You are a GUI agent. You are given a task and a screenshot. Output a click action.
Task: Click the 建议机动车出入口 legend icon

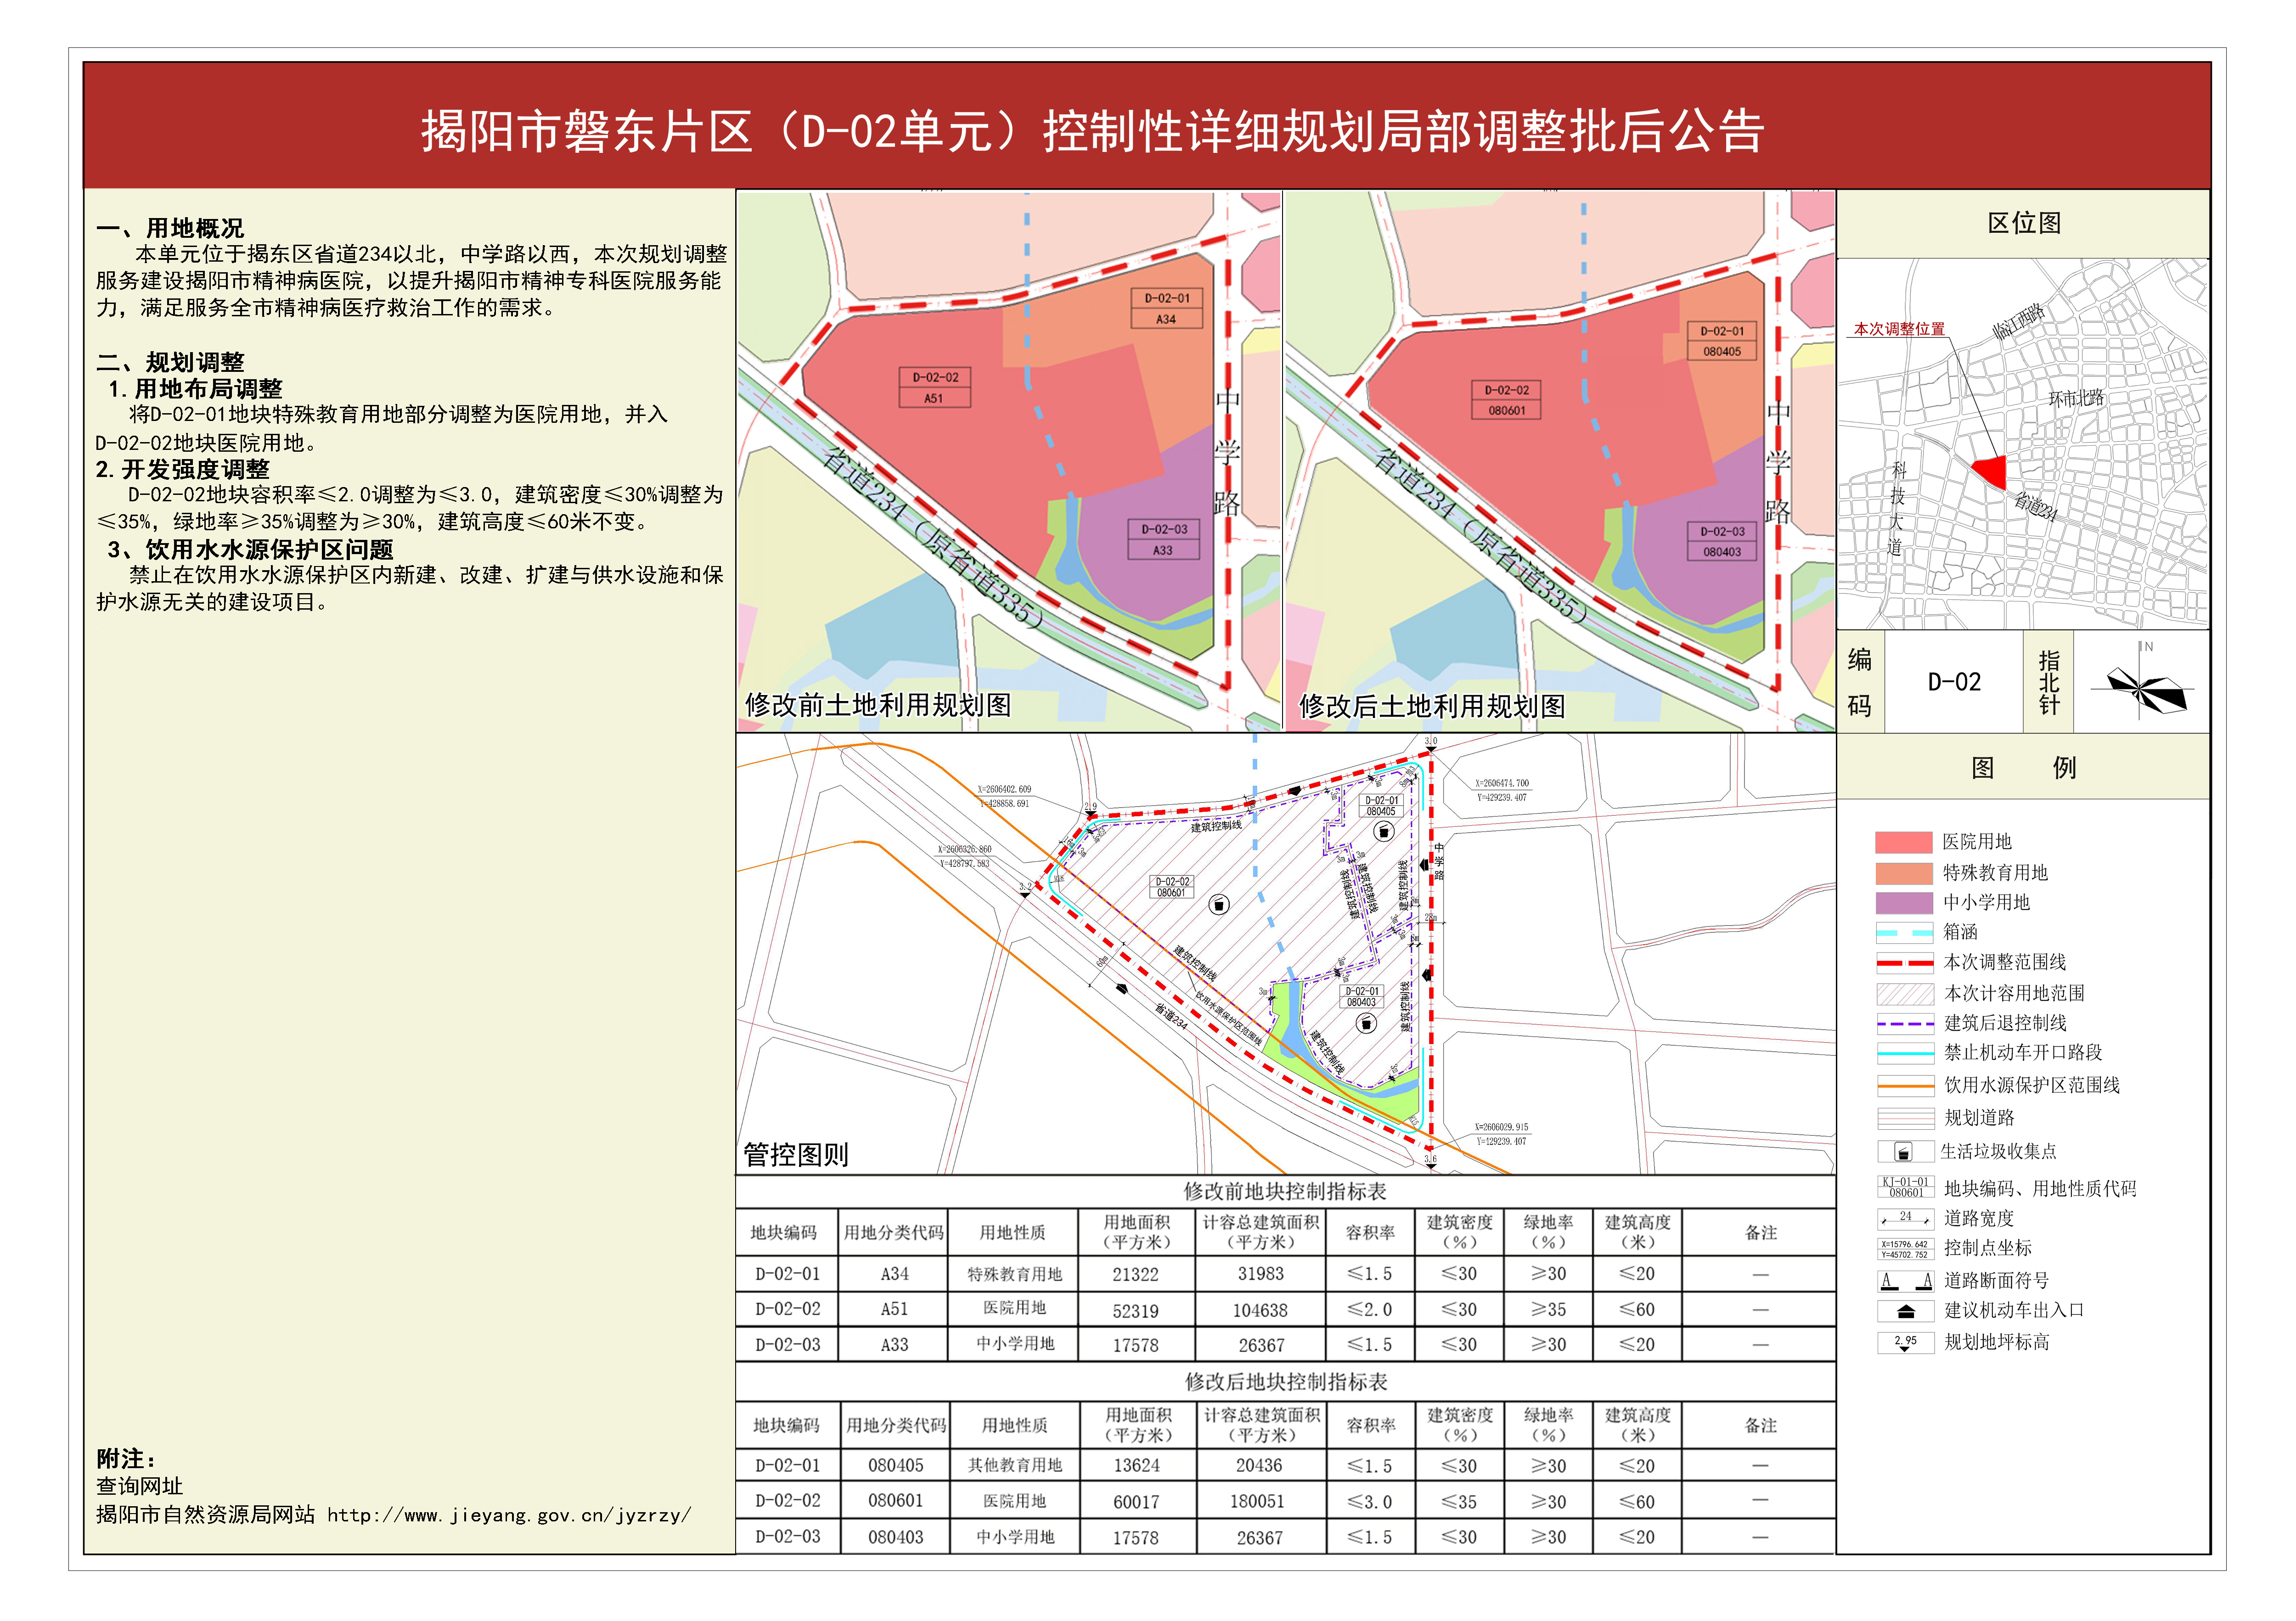pyautogui.click(x=1905, y=1311)
